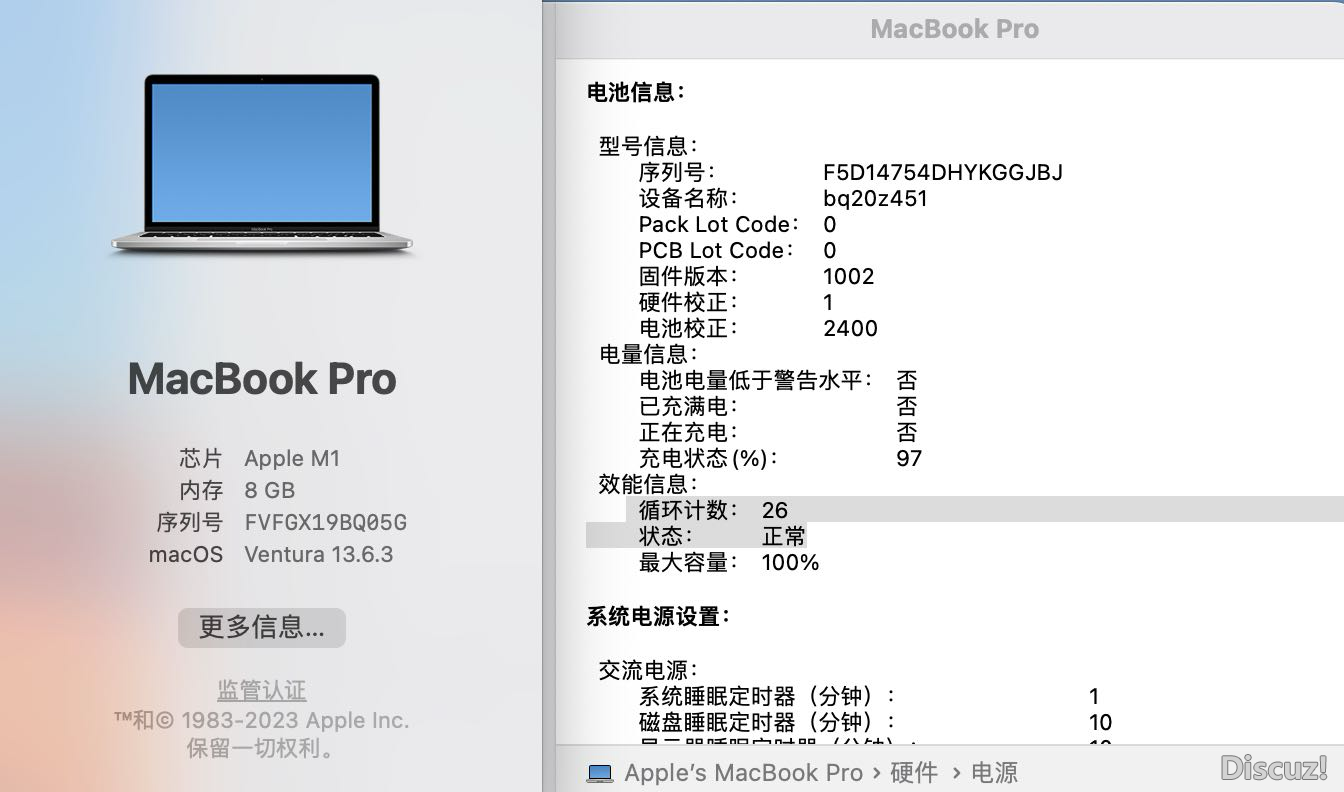Click the serial number FVFGX19BQ05G
This screenshot has height=792, width=1344.
[326, 522]
